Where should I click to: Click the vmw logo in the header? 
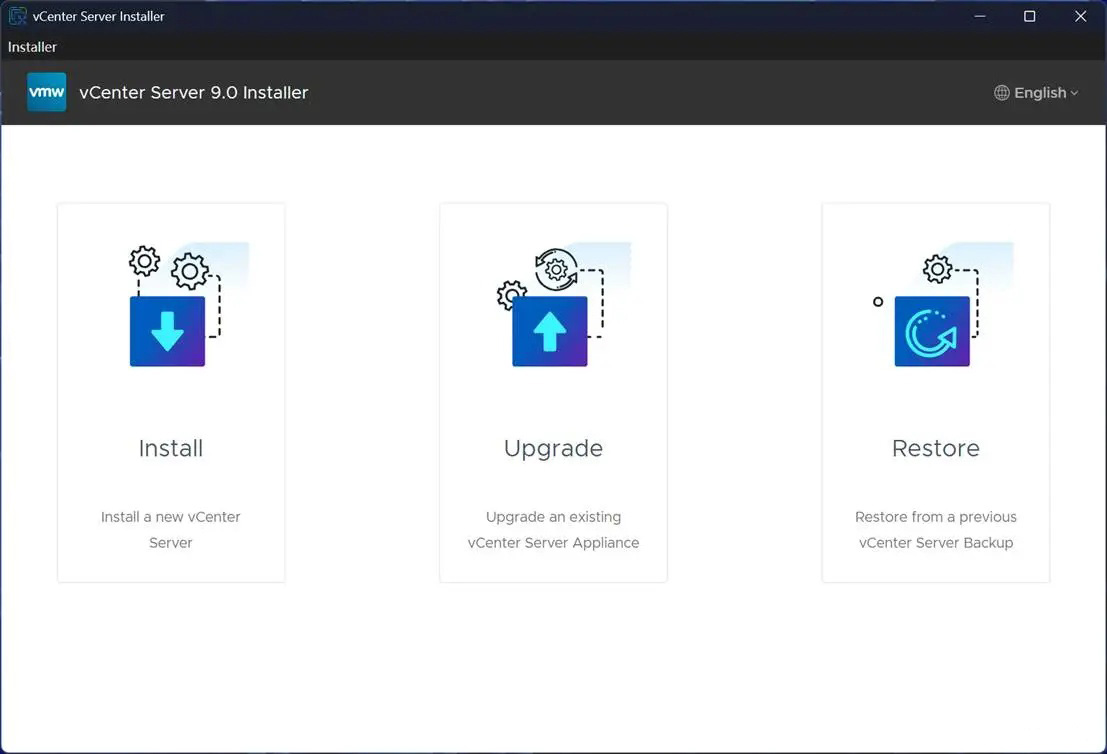[x=46, y=91]
